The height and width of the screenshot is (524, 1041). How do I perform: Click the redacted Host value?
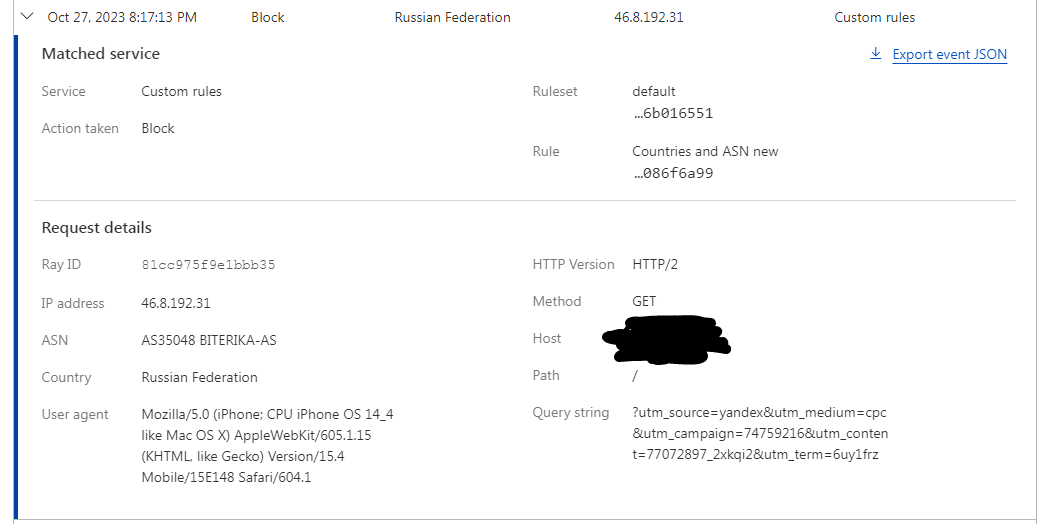click(x=666, y=340)
